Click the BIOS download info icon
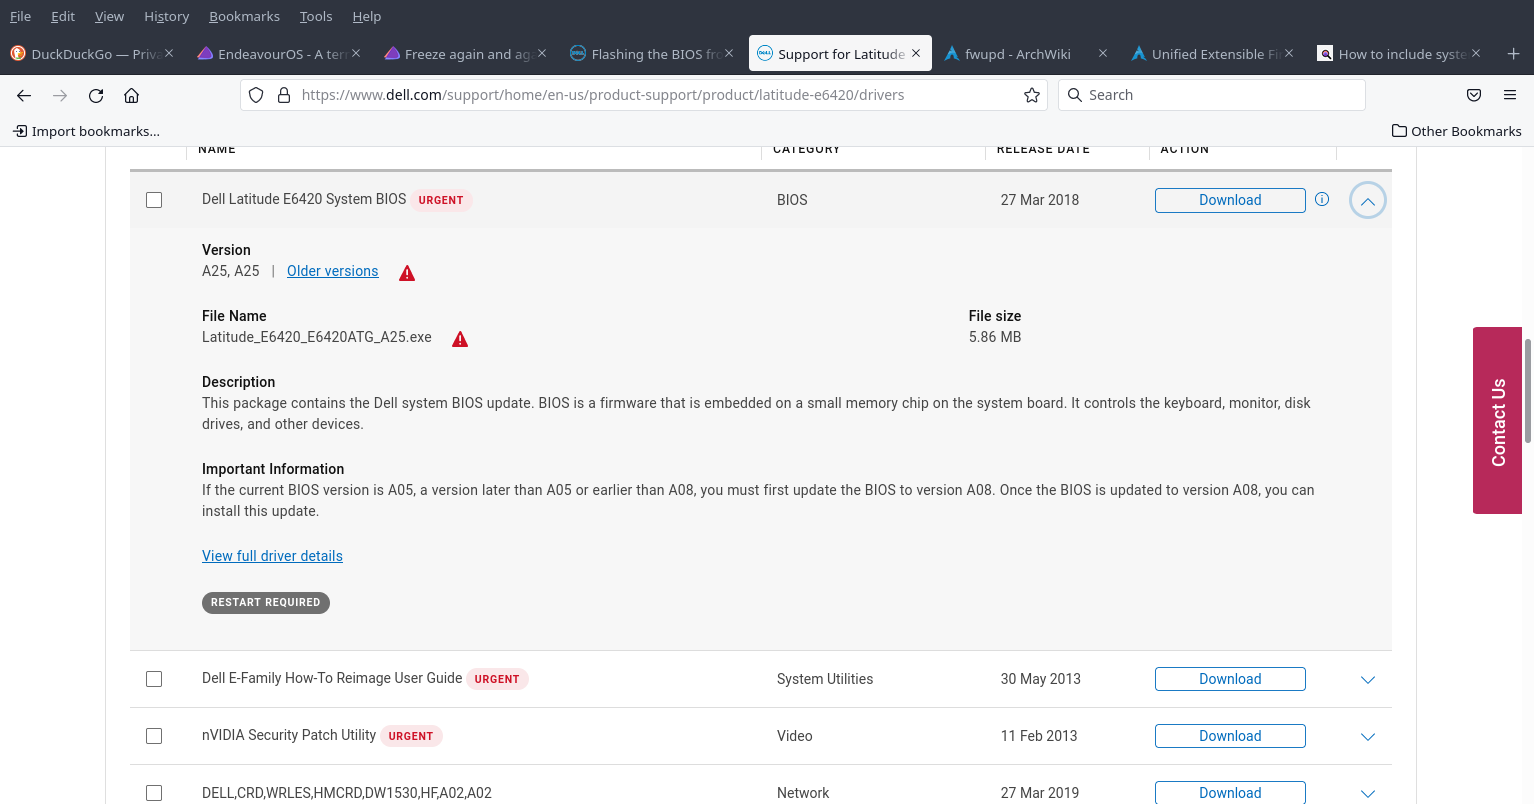This screenshot has height=804, width=1534. (1322, 199)
